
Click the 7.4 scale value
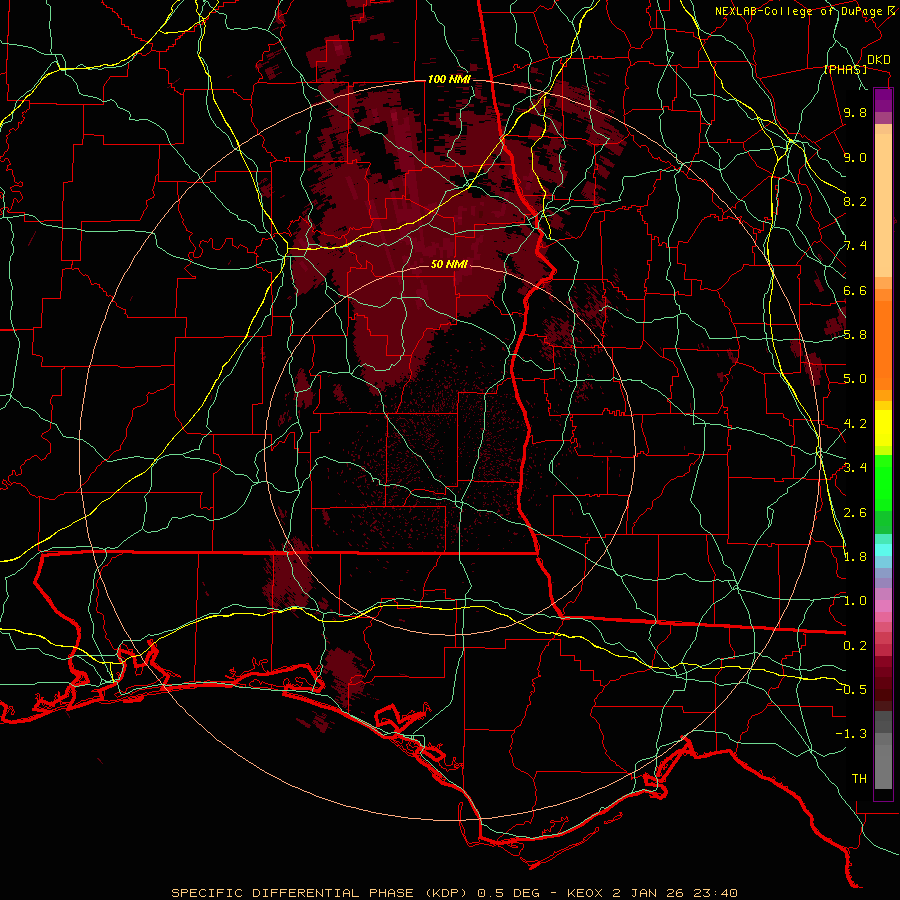(x=855, y=246)
